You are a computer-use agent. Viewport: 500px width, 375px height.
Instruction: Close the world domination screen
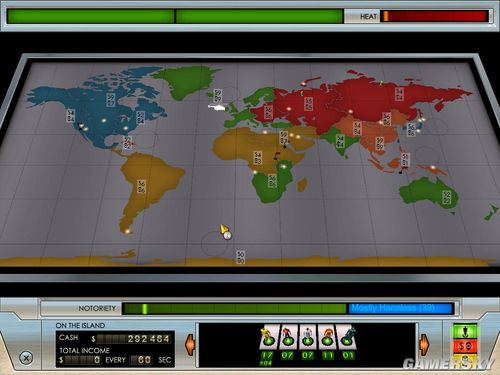point(26,358)
